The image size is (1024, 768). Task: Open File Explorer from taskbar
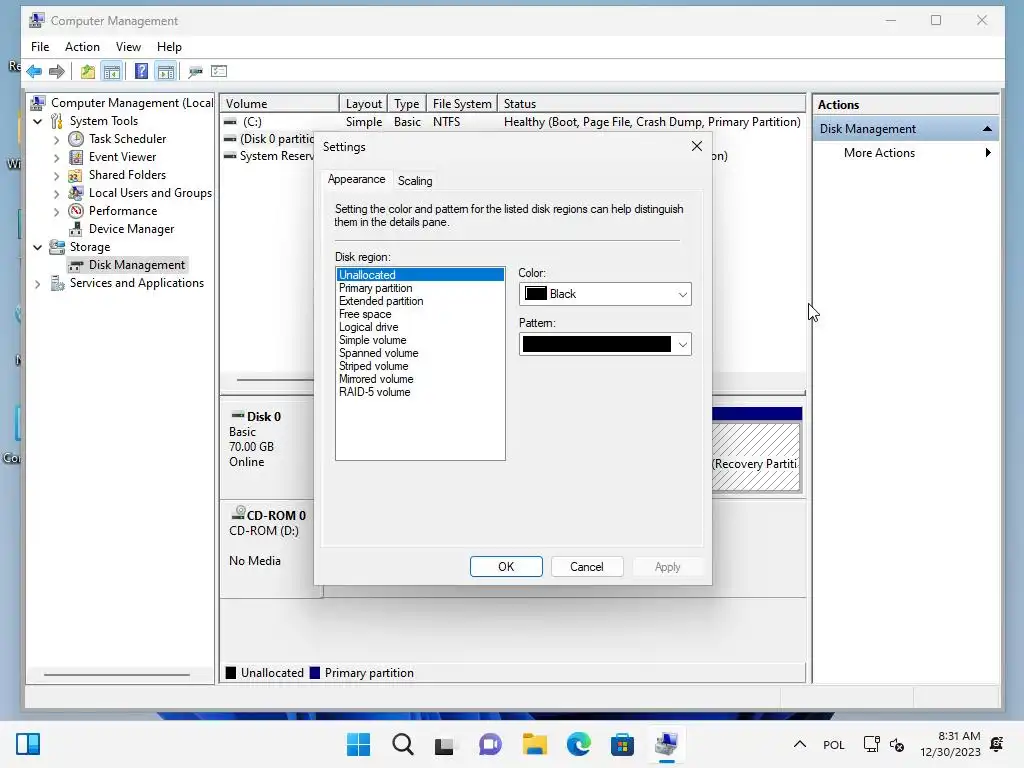(x=535, y=744)
